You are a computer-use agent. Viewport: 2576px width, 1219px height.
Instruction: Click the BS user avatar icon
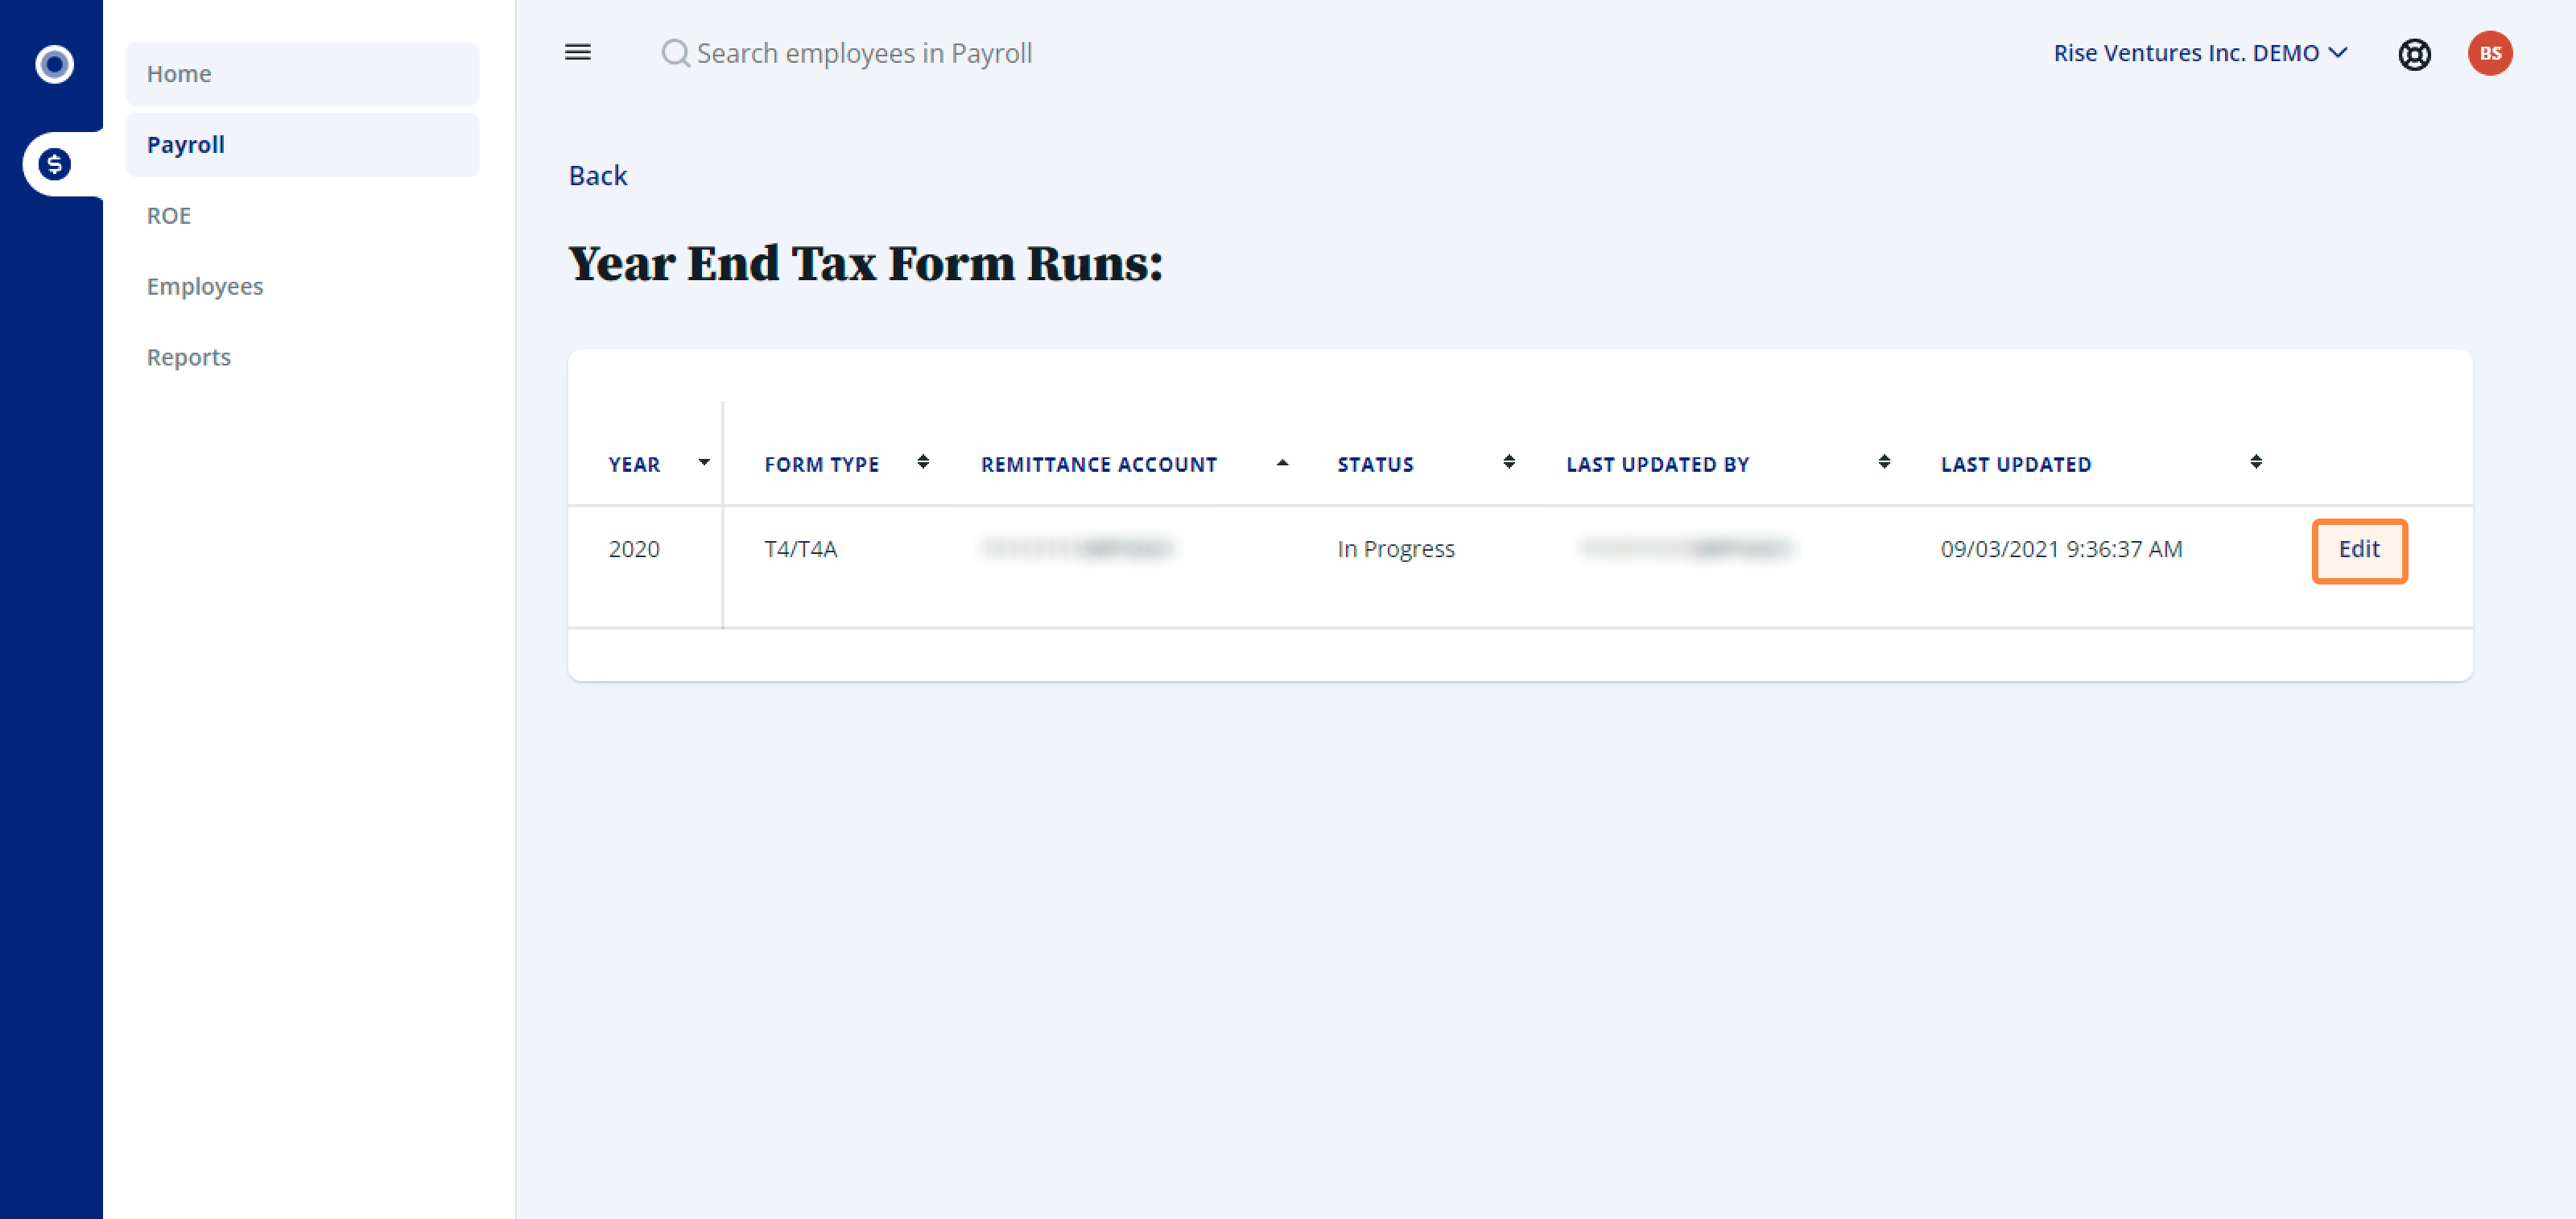[x=2491, y=52]
